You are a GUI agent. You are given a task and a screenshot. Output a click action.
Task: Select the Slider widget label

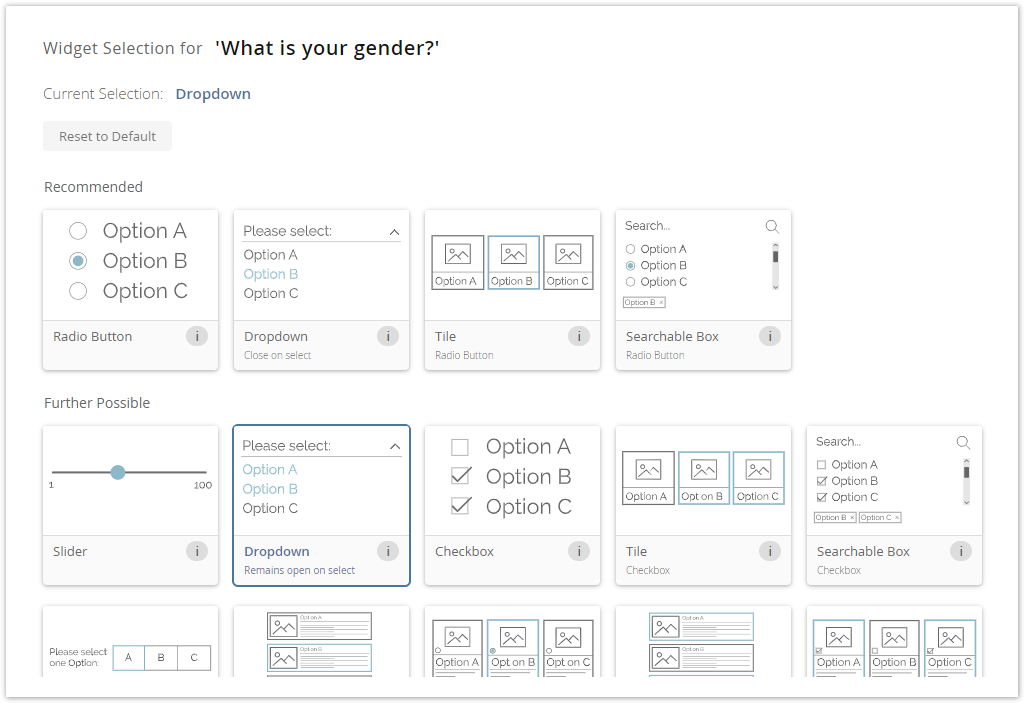pos(70,551)
